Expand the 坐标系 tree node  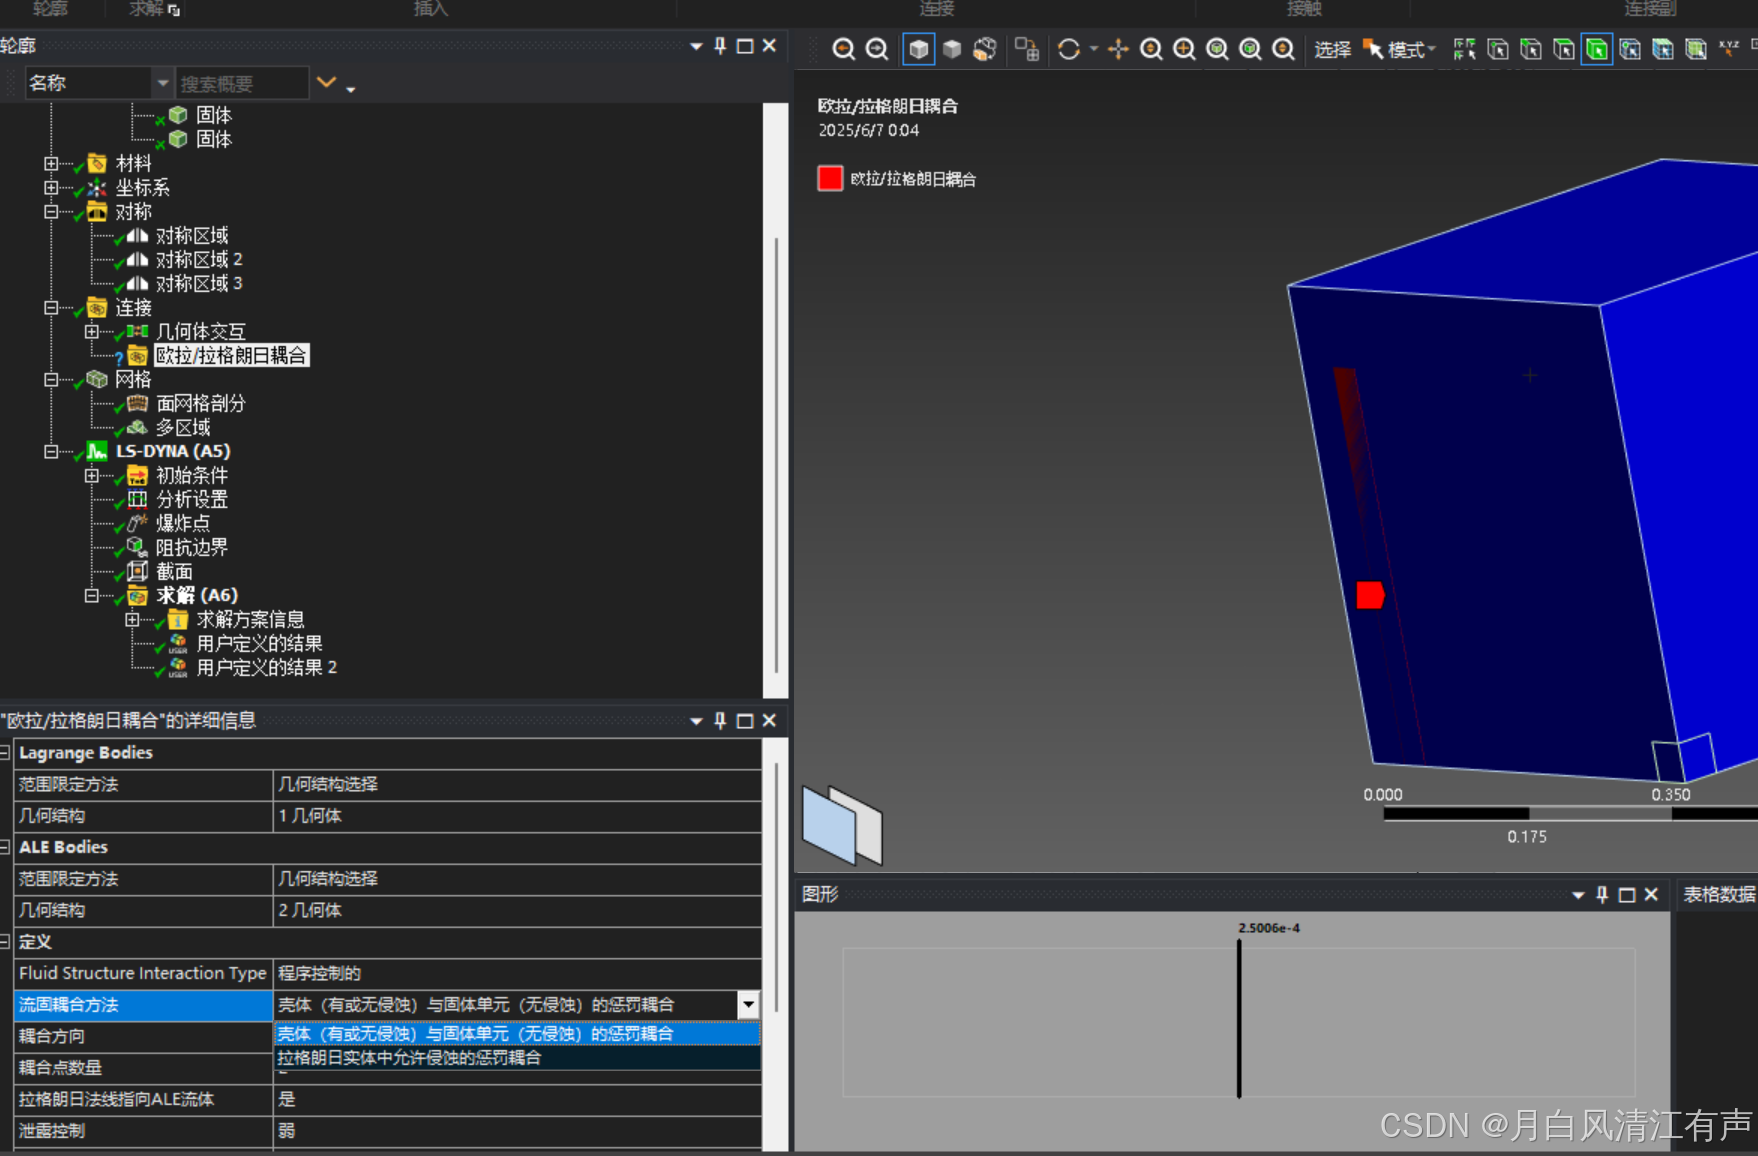(x=51, y=187)
